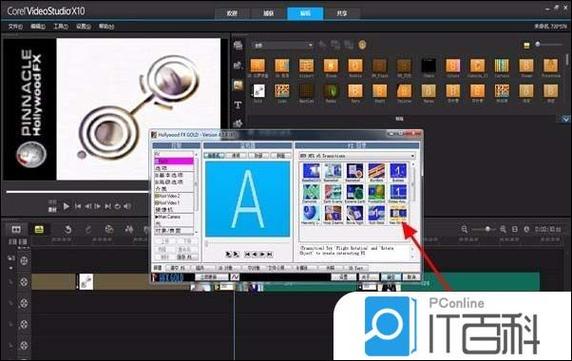Image resolution: width=572 pixels, height=361 pixels.
Task: Open the Graphic library sidebar icon
Action: coord(238,123)
